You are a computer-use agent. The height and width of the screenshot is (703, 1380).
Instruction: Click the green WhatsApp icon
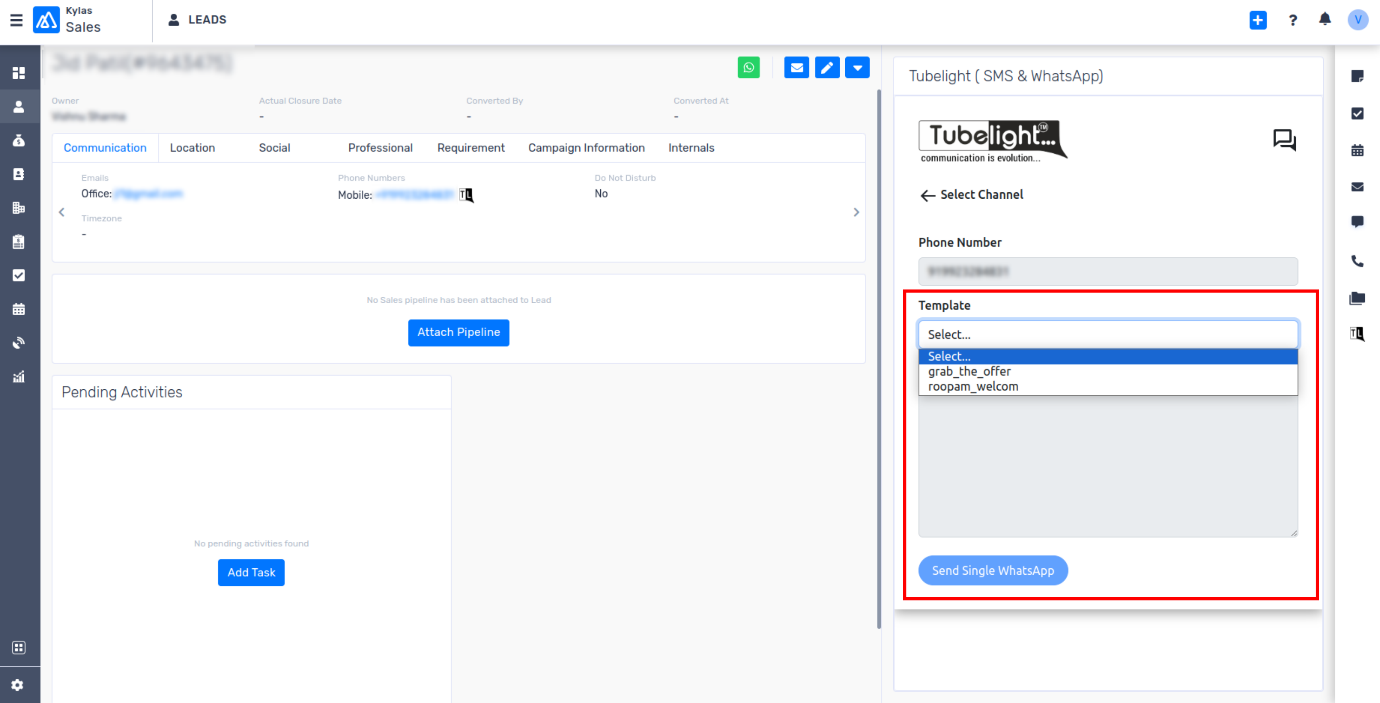tap(749, 68)
